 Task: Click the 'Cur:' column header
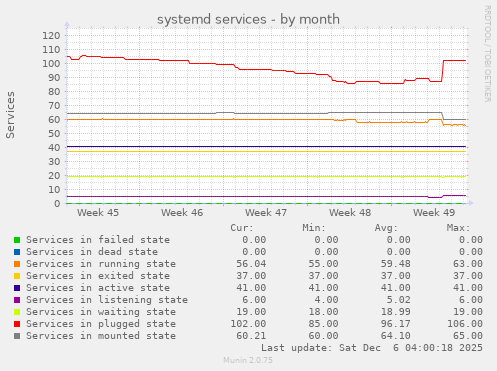242,228
